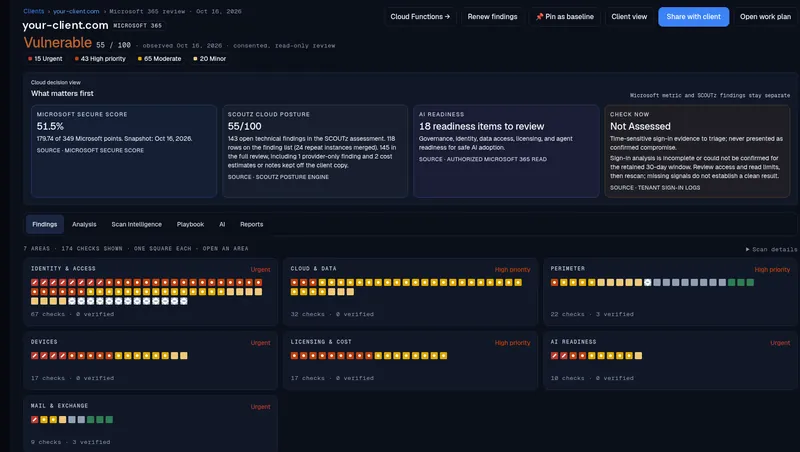Switch to the Analysis tab

84,224
